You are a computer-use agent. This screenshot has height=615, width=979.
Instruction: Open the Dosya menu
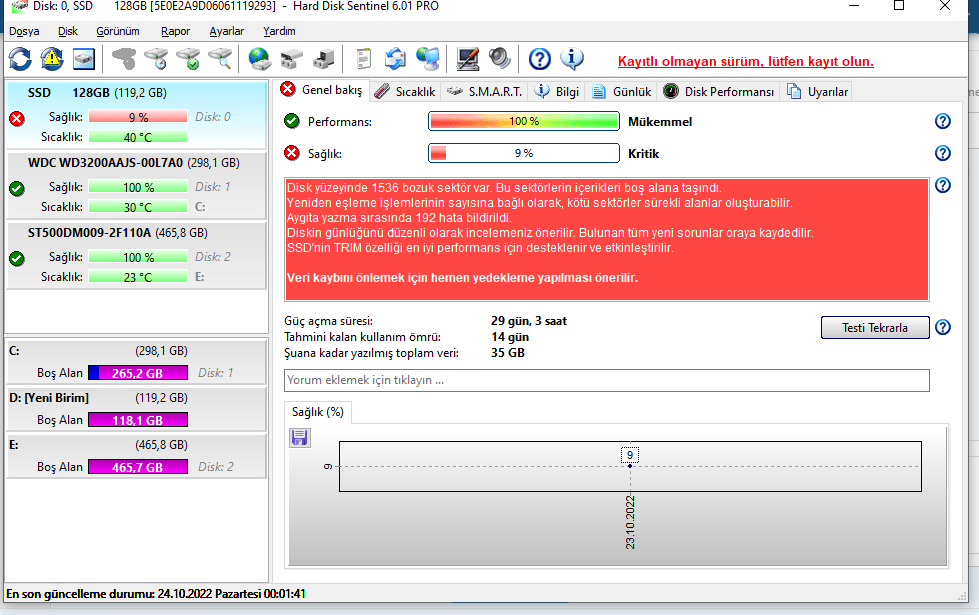click(24, 31)
